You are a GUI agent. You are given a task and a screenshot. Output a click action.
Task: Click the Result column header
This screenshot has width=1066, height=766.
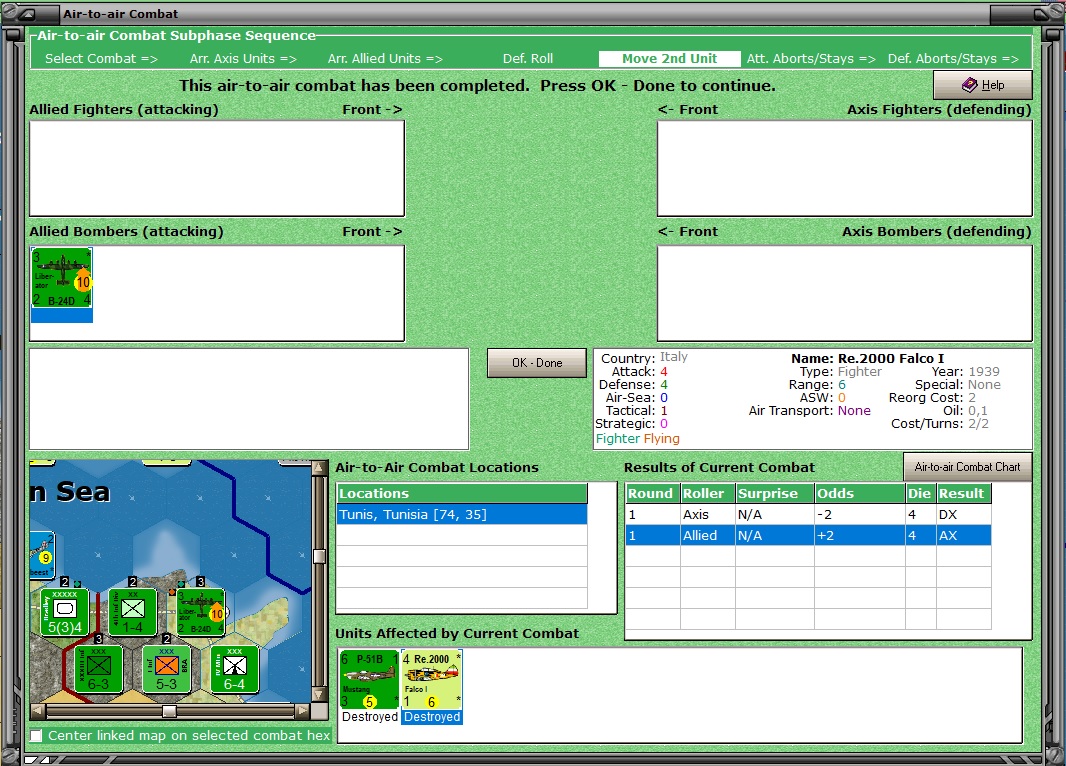pos(963,493)
